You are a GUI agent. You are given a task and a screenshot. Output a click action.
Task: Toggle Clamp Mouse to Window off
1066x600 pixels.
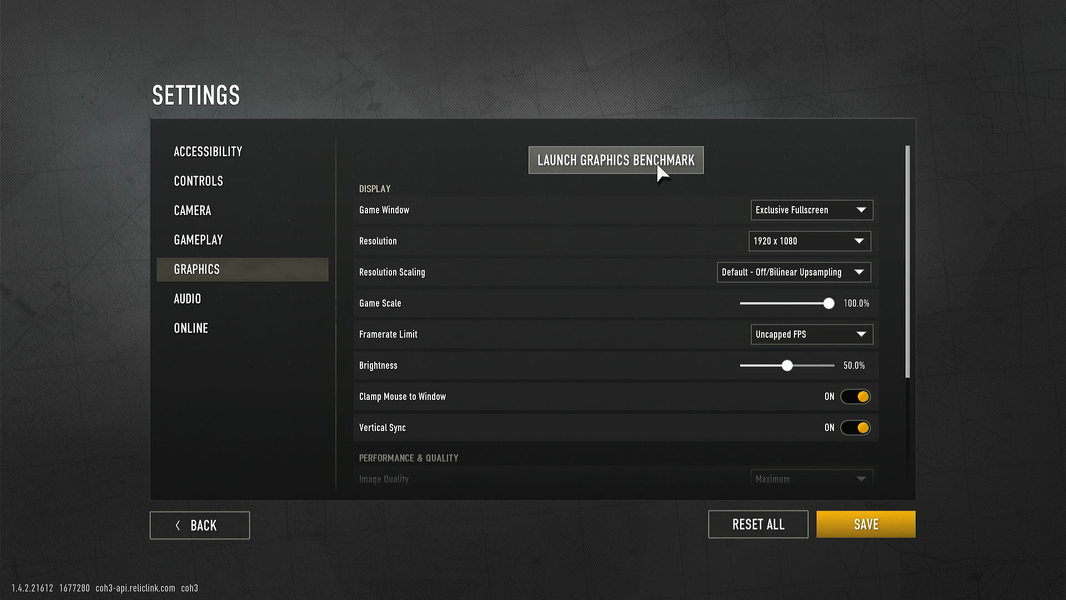pyautogui.click(x=855, y=397)
